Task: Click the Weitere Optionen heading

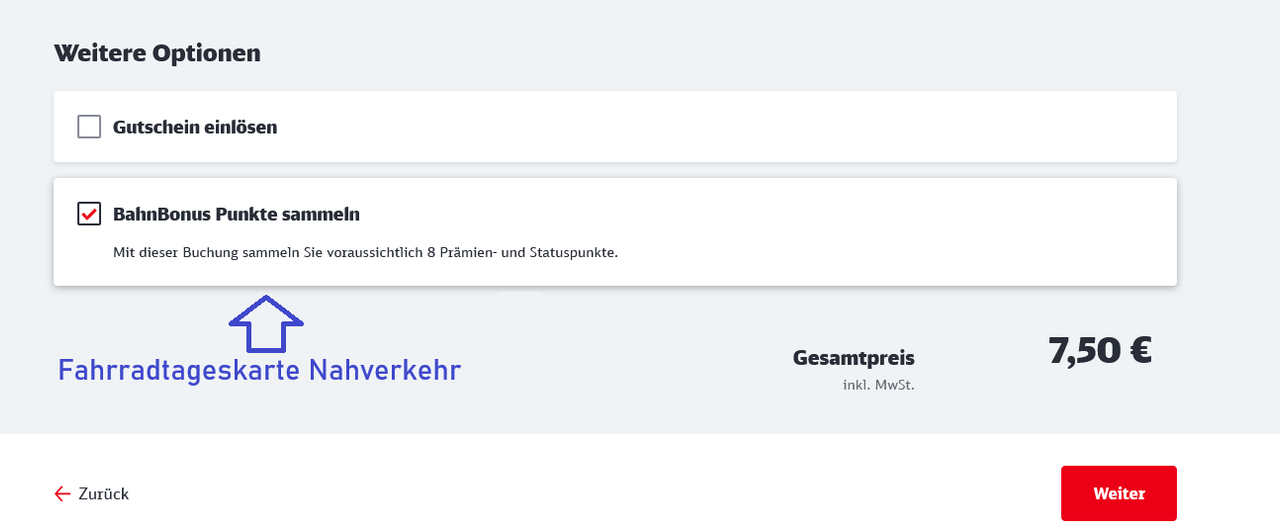Action: 157,53
